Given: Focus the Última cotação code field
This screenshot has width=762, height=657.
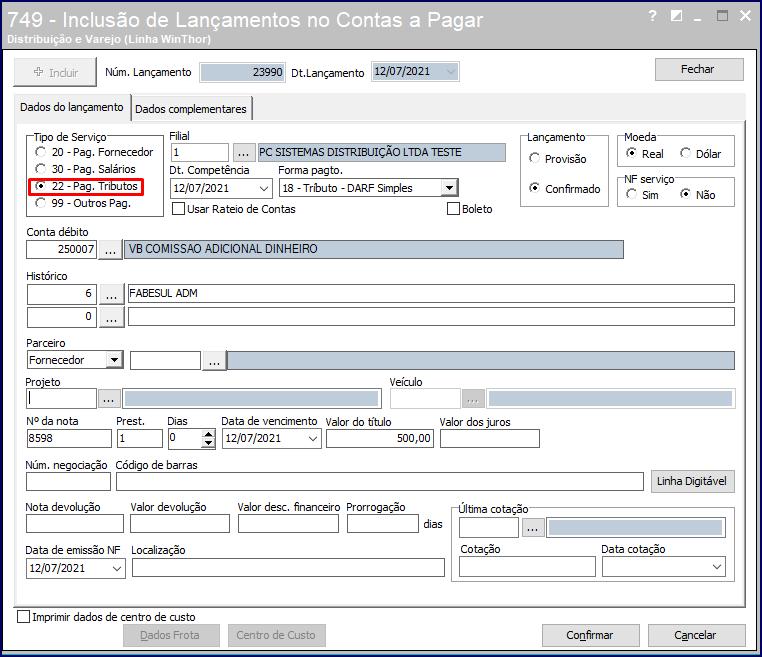Looking at the screenshot, I should 488,528.
